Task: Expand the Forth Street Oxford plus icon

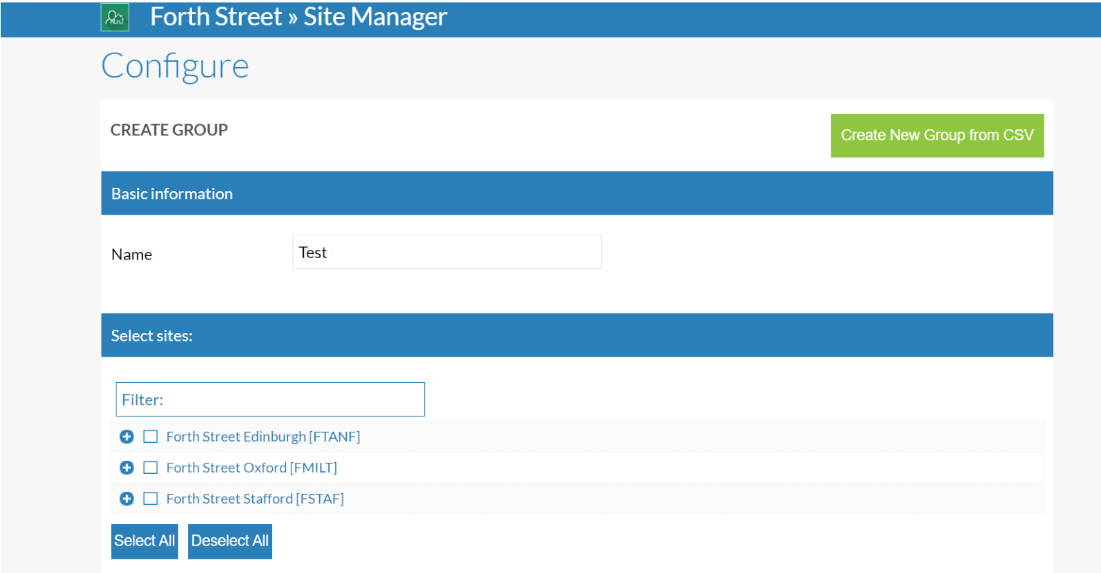Action: click(126, 468)
